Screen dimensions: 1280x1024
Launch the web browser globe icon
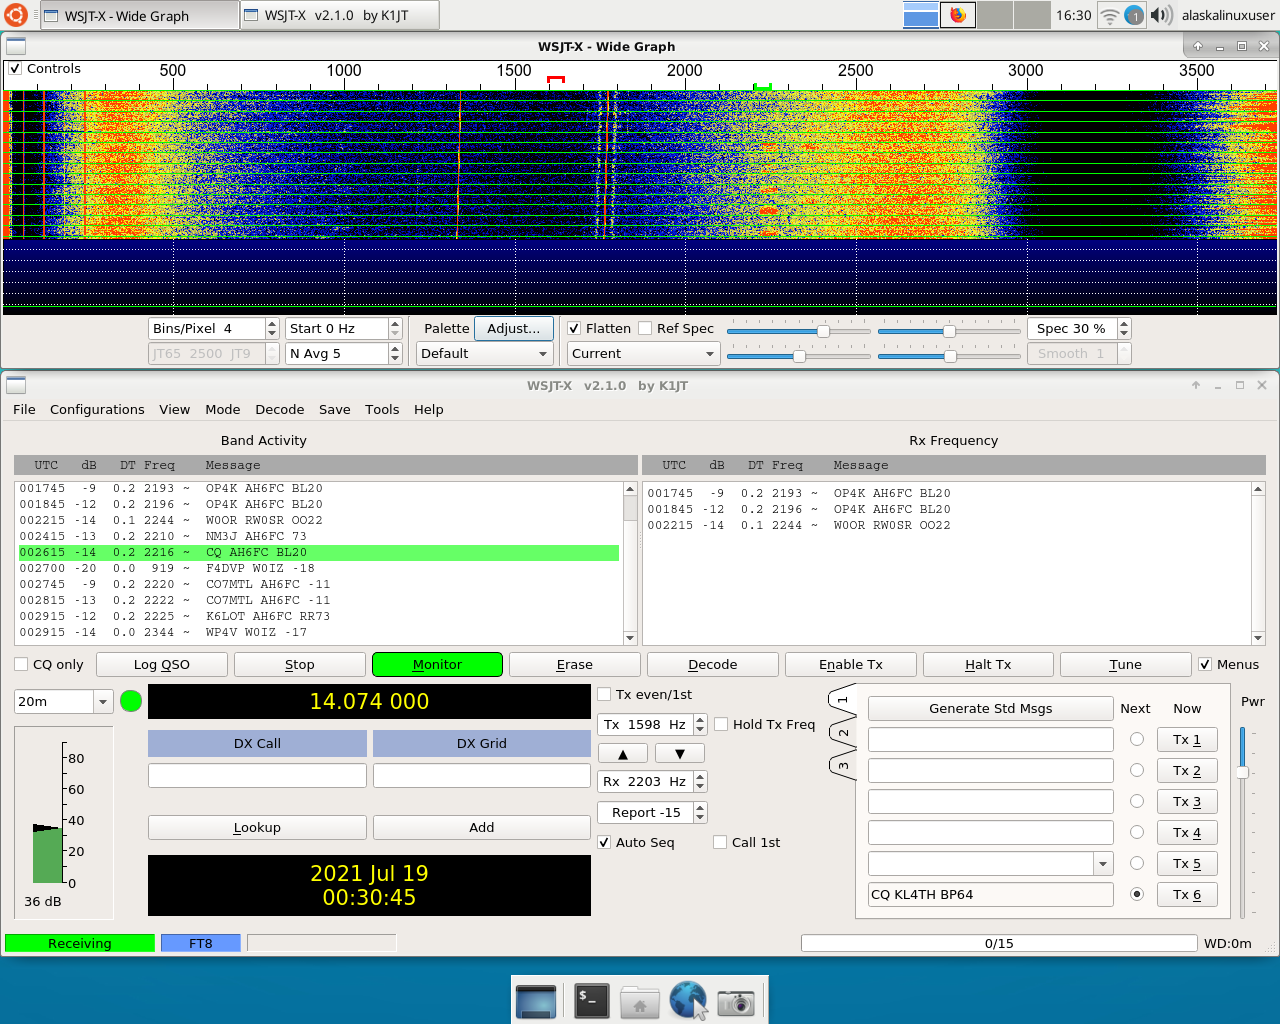tap(688, 1000)
